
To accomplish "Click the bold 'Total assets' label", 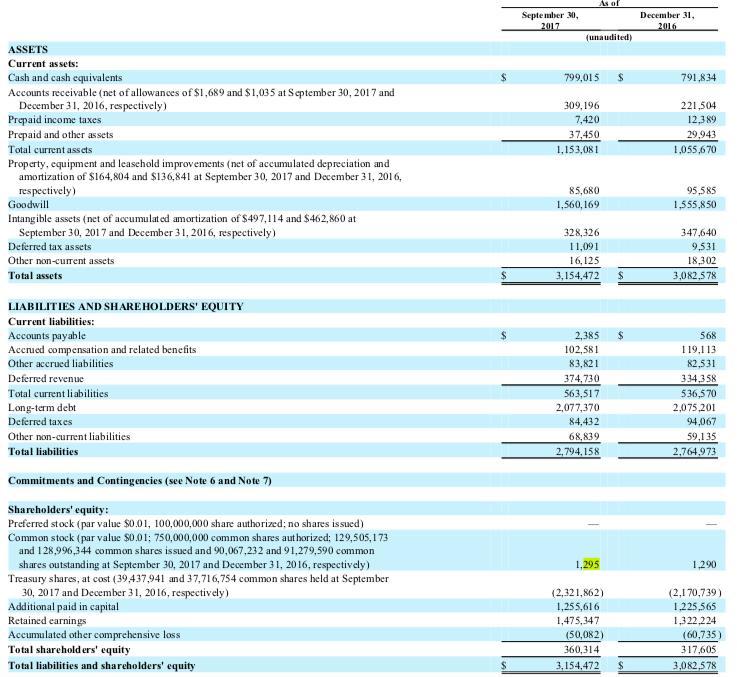I will [x=35, y=276].
